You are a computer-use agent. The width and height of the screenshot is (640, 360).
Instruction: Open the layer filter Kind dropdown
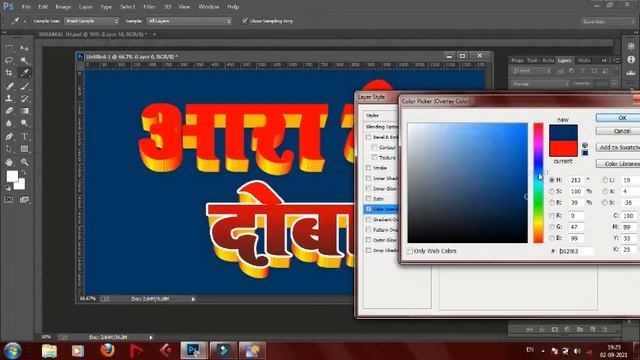tap(531, 71)
